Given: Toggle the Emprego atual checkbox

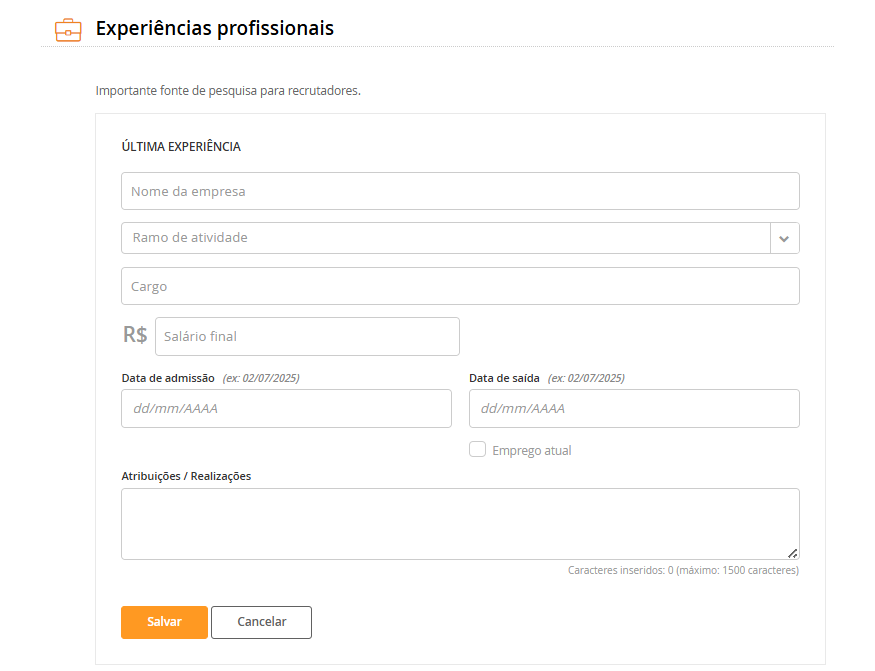Looking at the screenshot, I should [477, 449].
